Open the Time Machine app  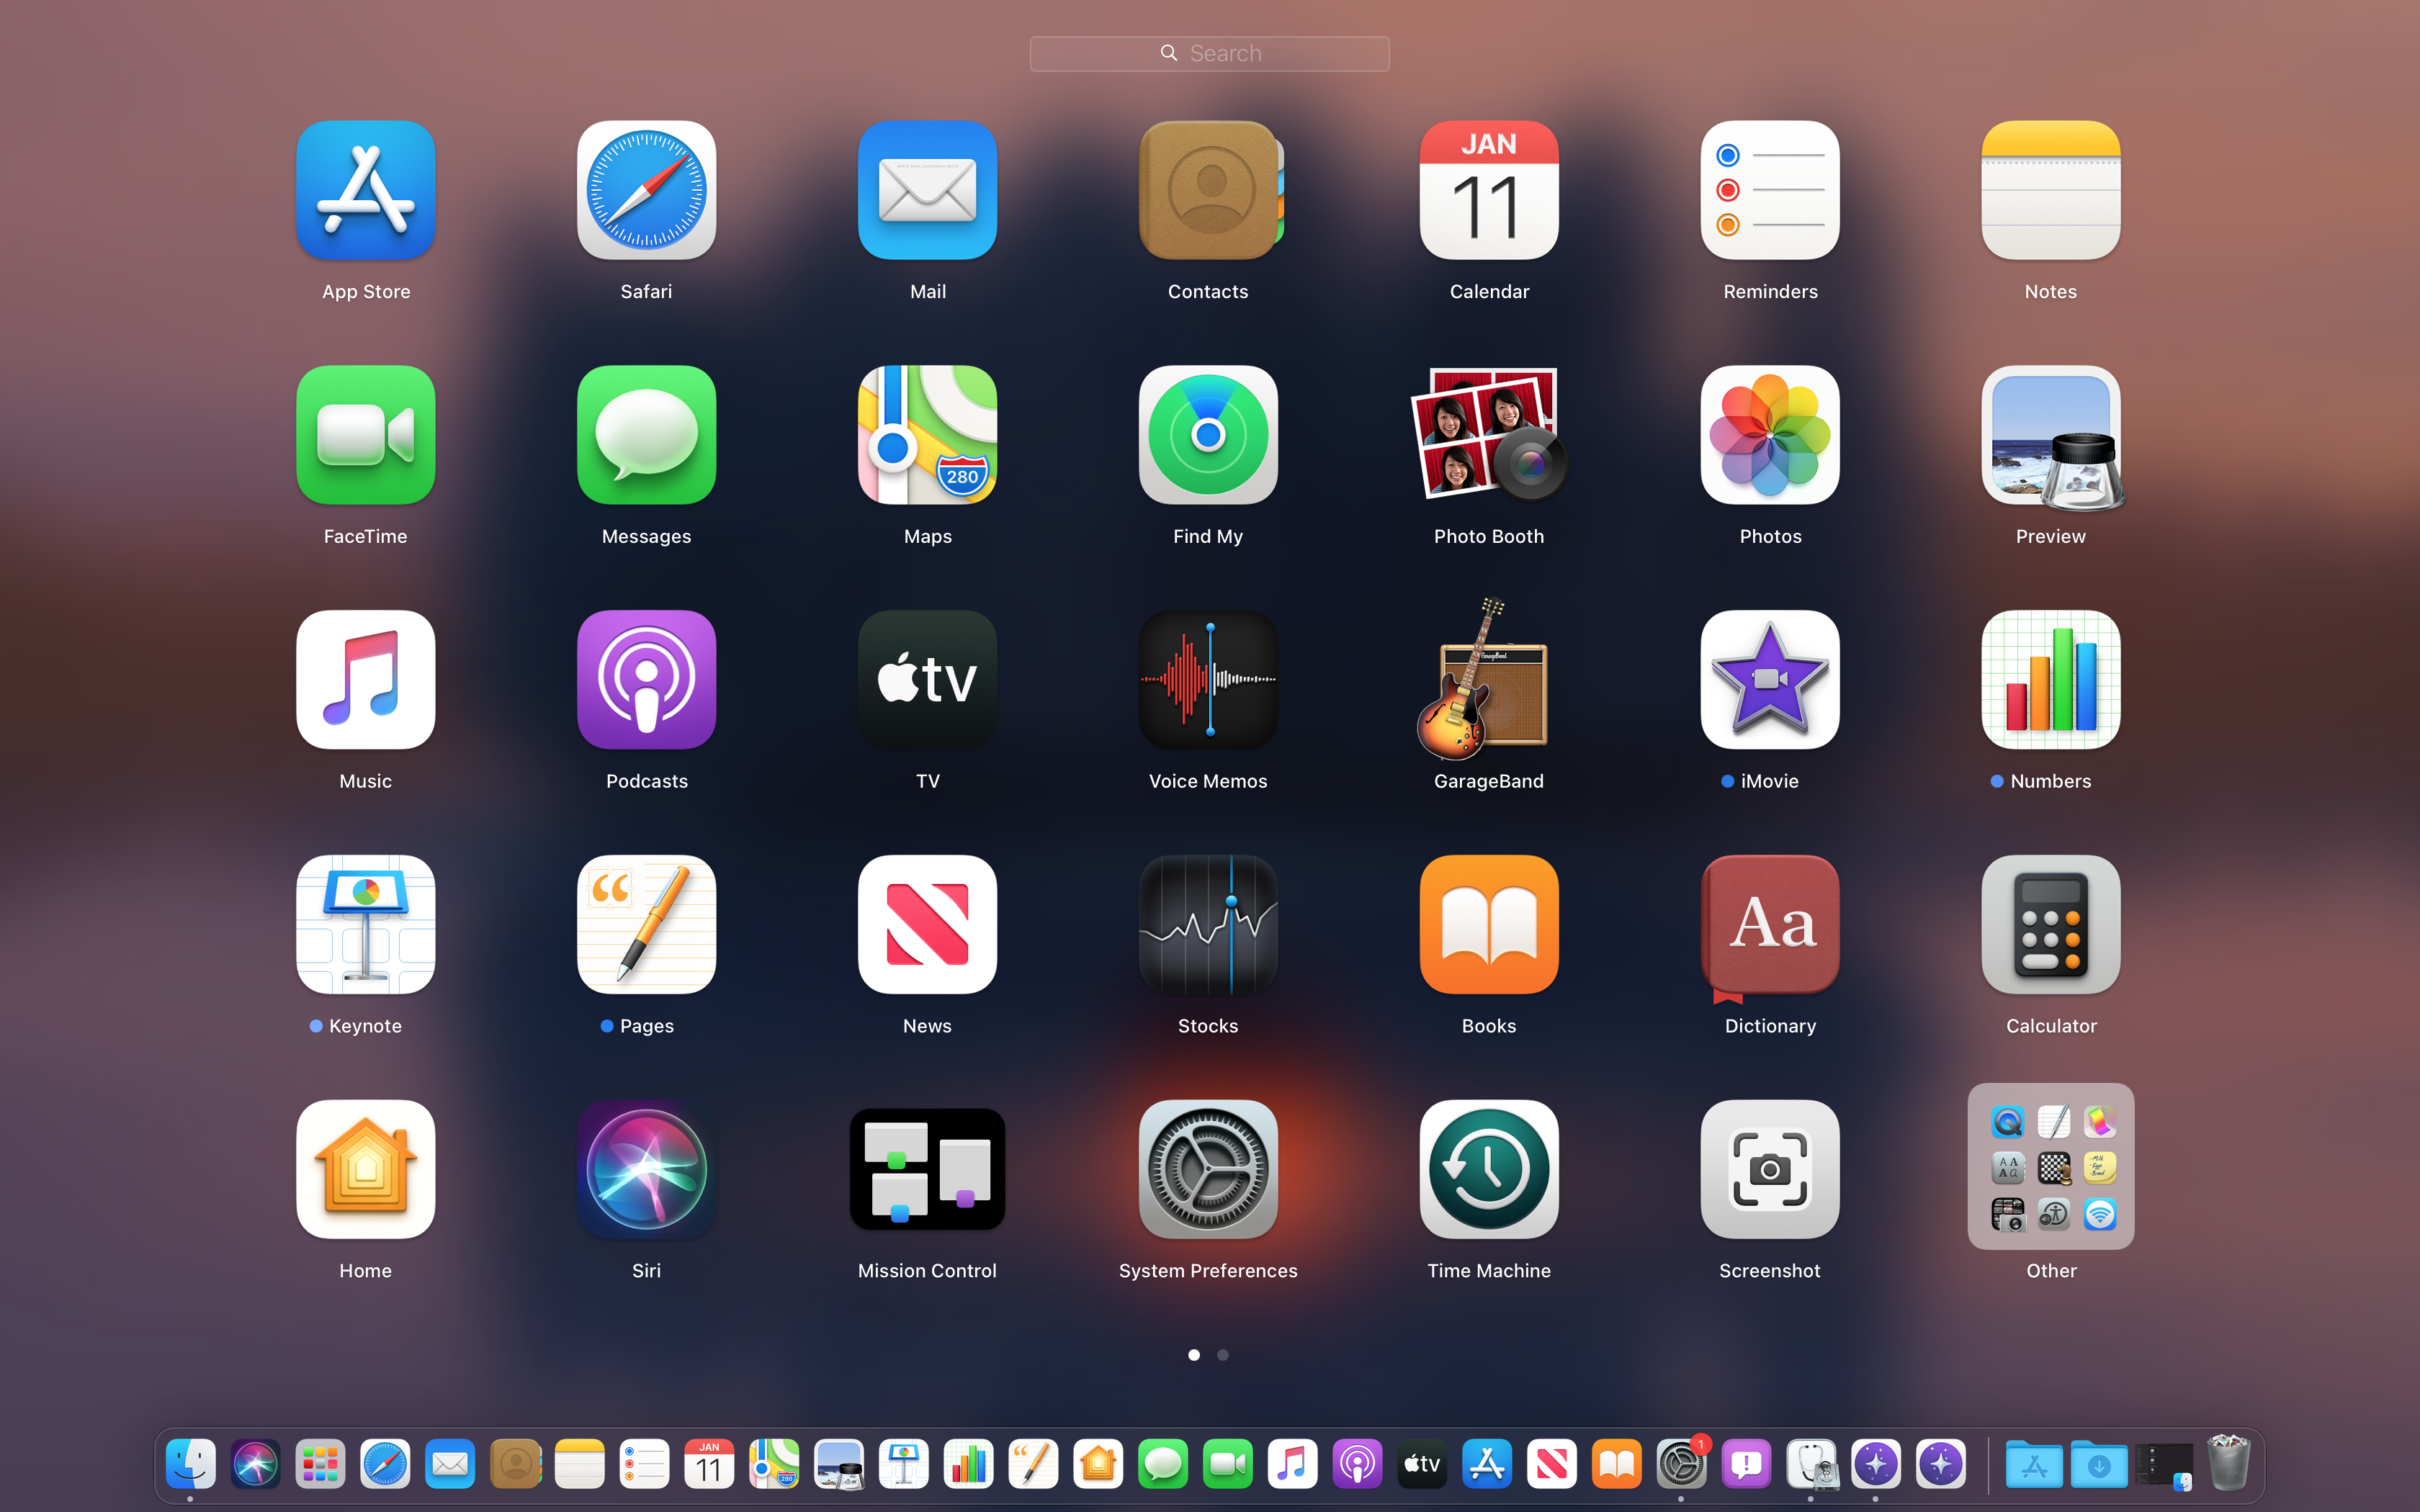coord(1488,1169)
